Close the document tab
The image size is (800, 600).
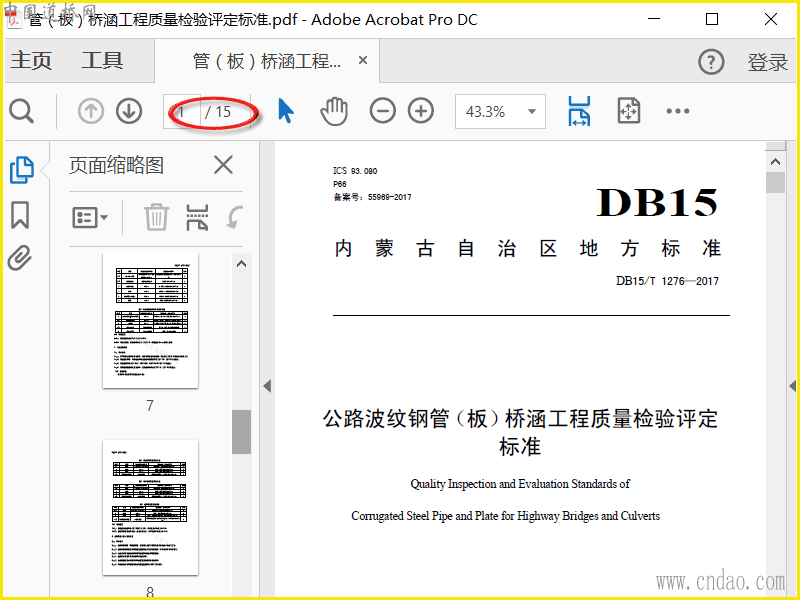point(363,60)
